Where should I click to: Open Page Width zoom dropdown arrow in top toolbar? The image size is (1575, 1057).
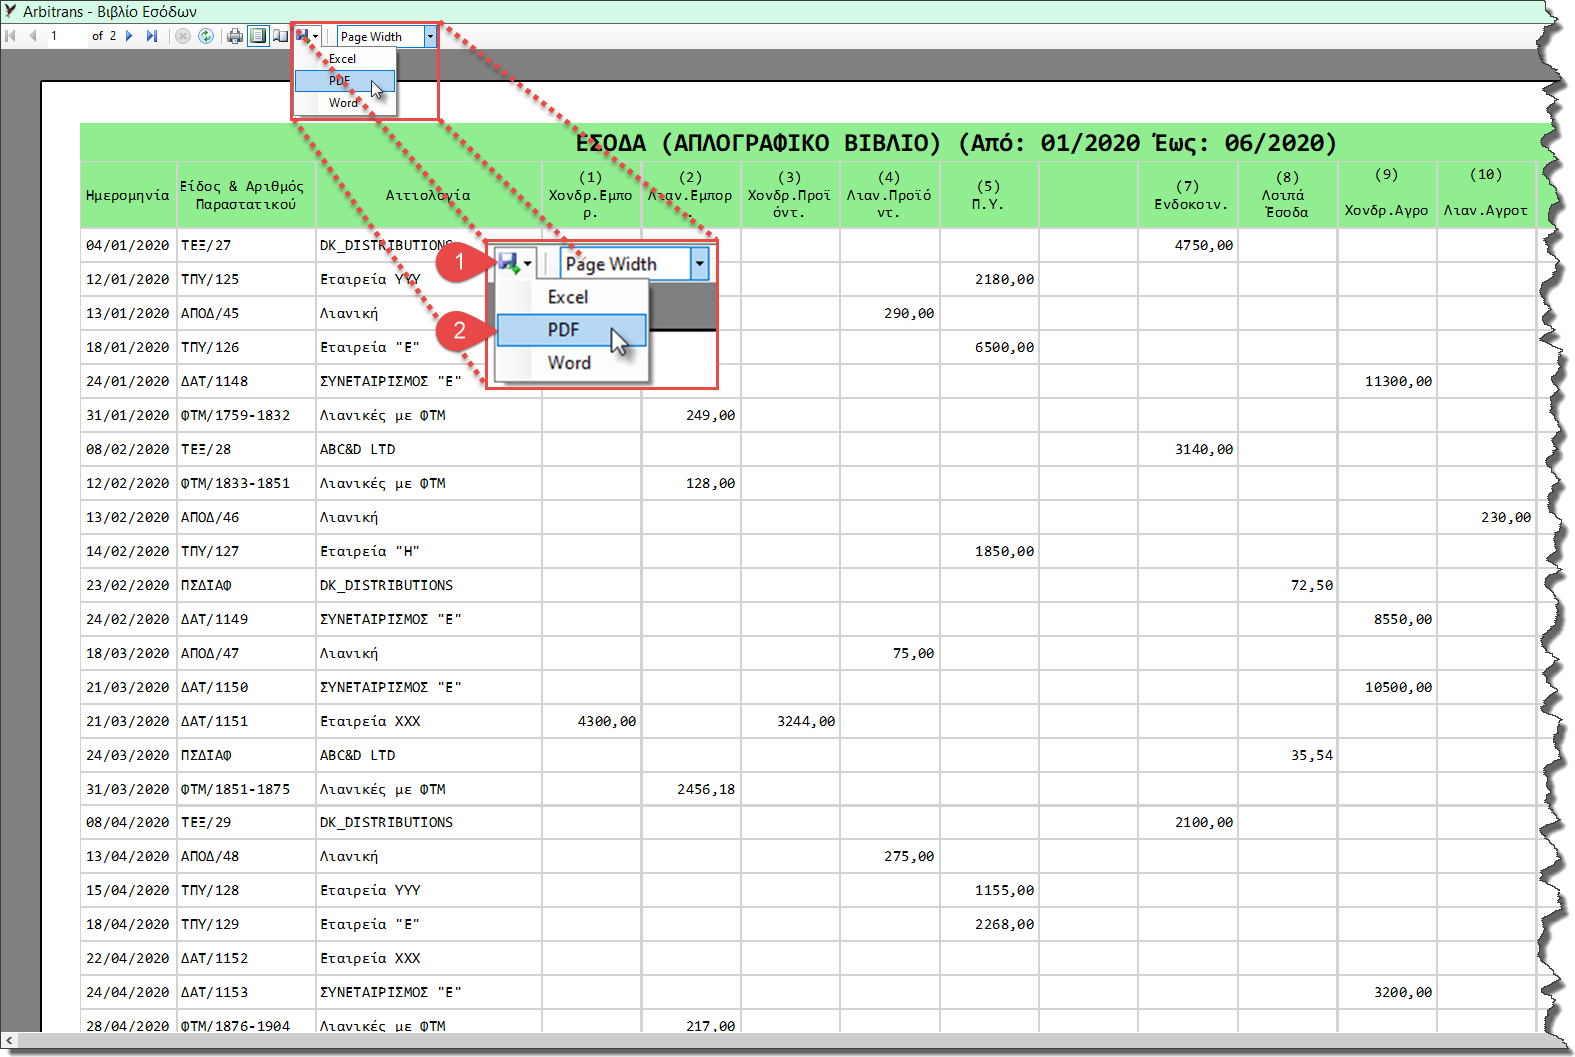click(x=430, y=36)
